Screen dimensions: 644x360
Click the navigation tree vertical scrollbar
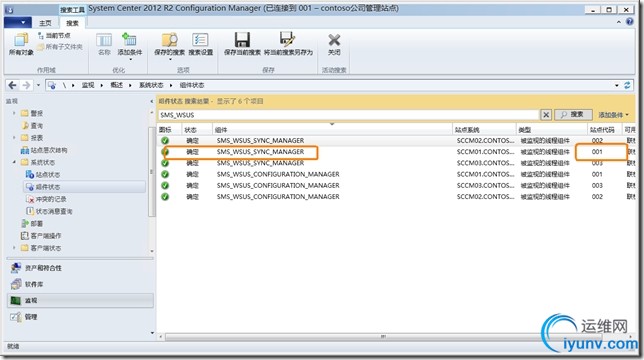point(152,172)
